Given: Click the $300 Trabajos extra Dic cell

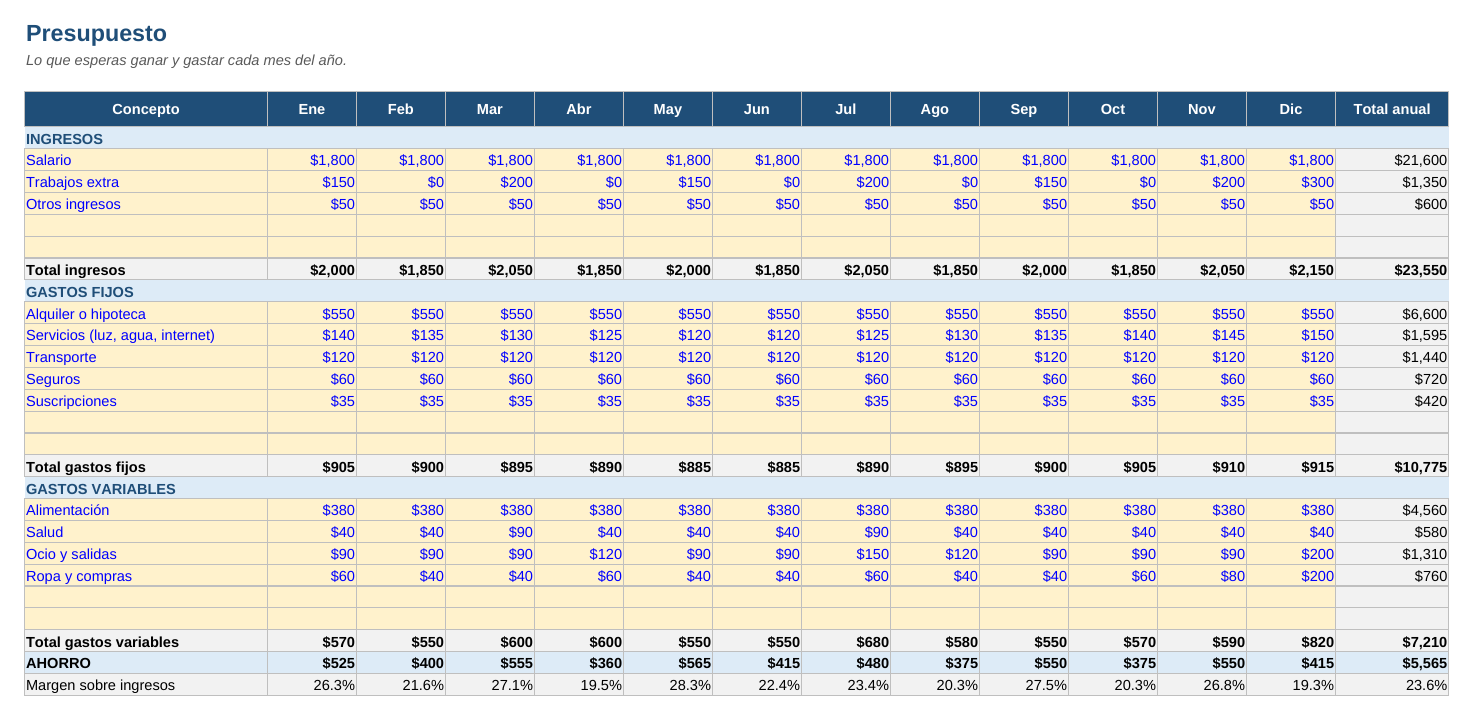Looking at the screenshot, I should pos(1291,182).
